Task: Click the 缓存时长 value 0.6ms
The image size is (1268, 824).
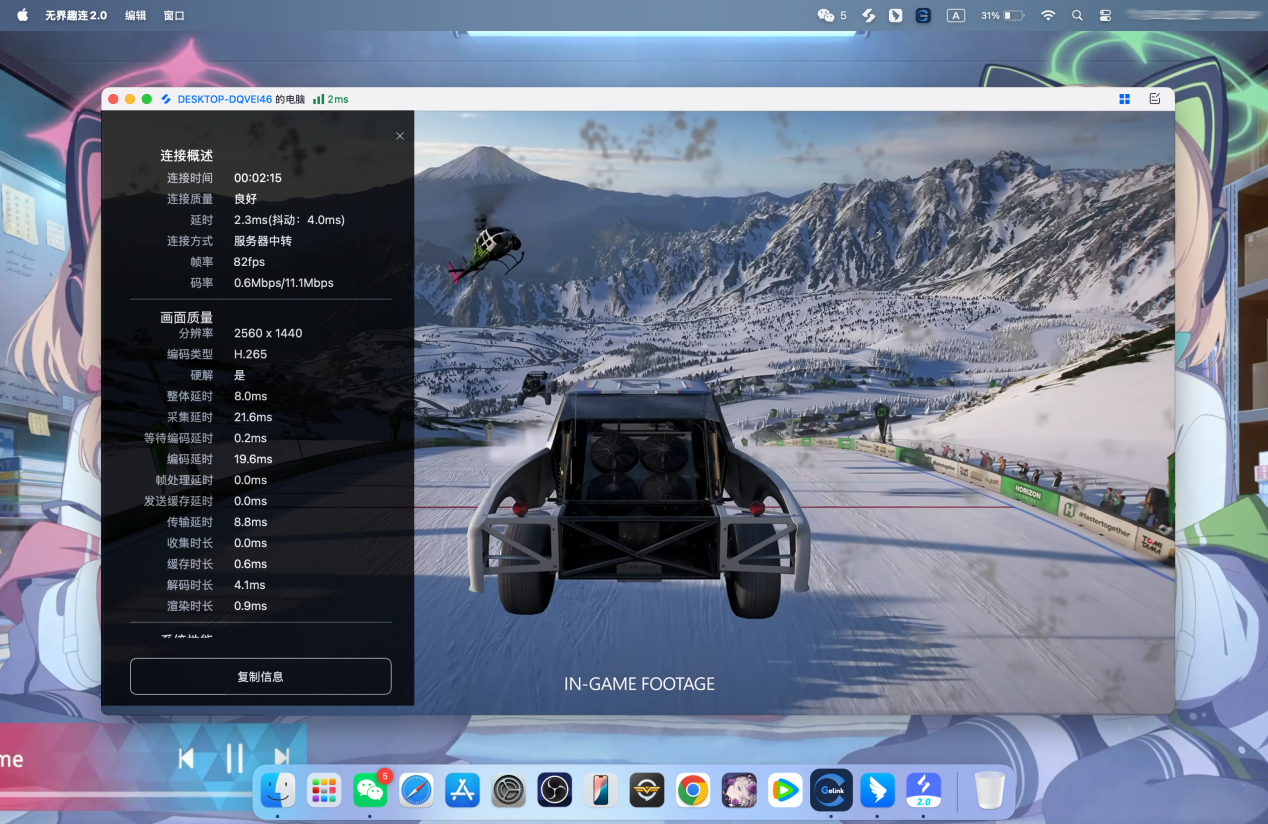Action: [250, 564]
